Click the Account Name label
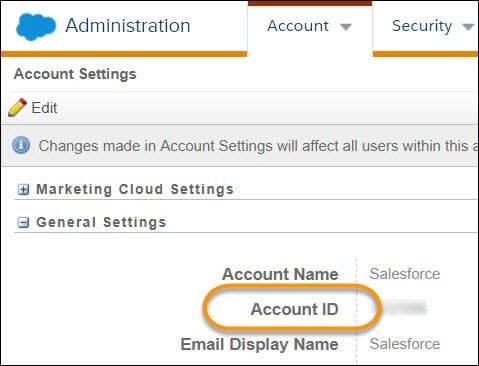479x366 pixels. [280, 274]
